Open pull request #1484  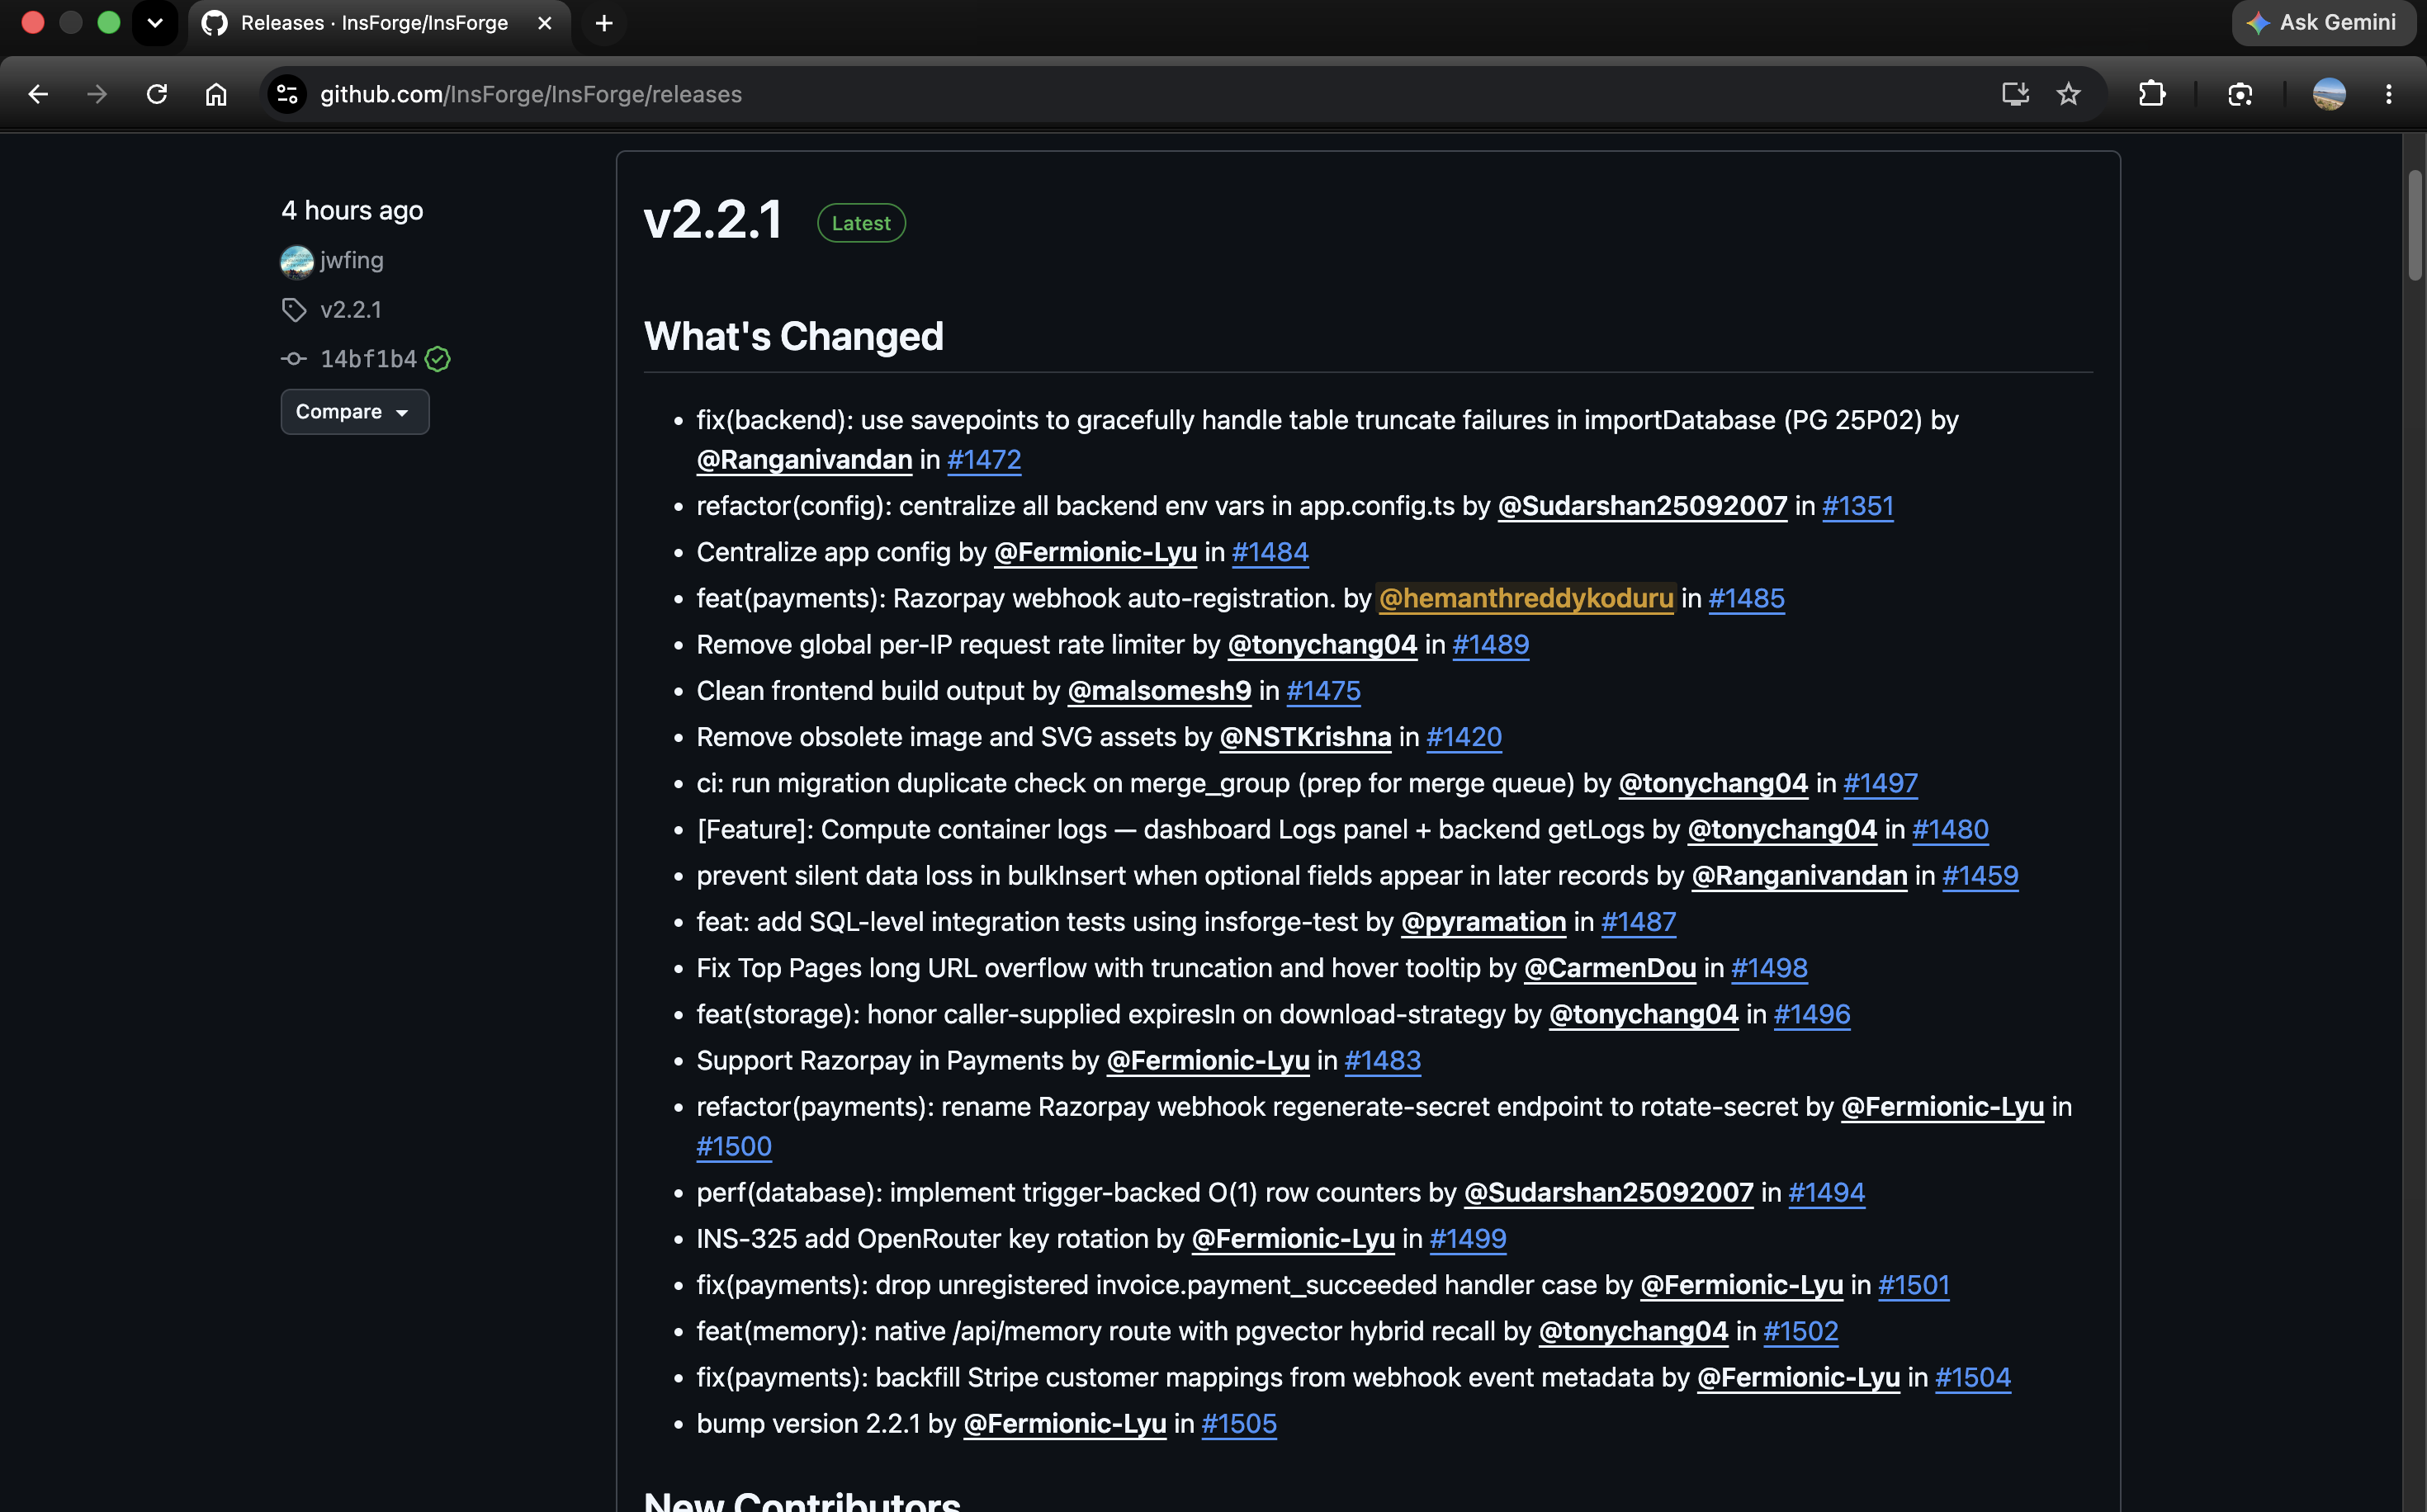1270,552
